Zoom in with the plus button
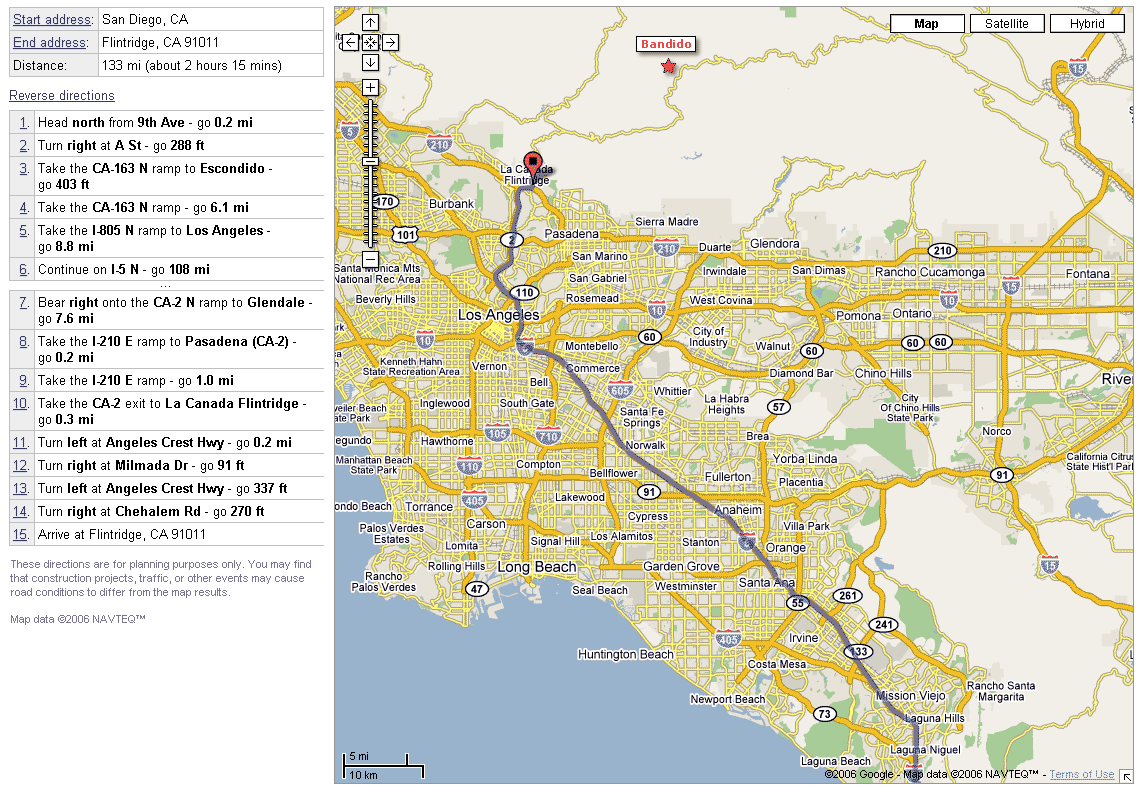 (370, 88)
